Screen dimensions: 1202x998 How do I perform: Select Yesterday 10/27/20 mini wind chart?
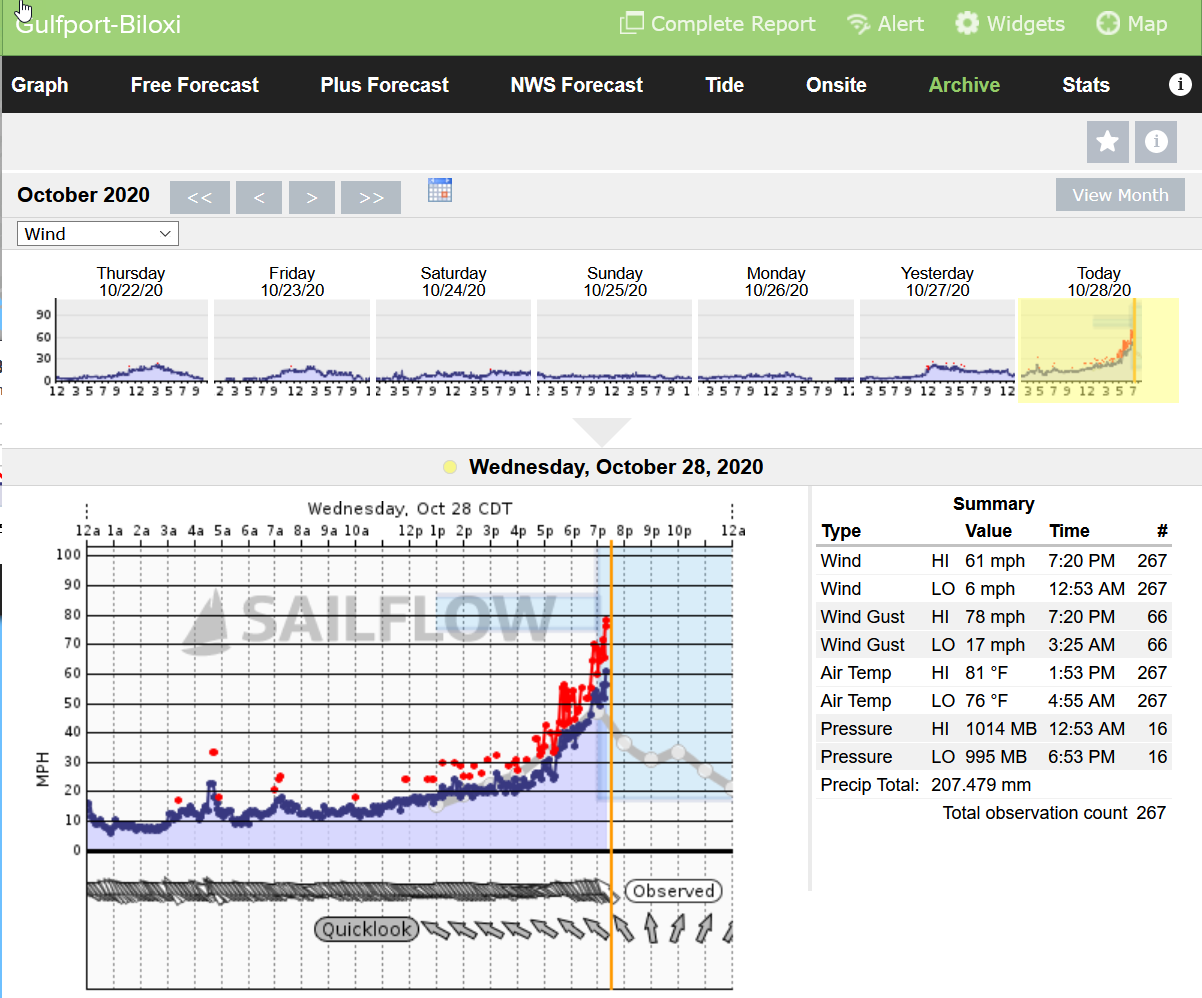[x=937, y=340]
